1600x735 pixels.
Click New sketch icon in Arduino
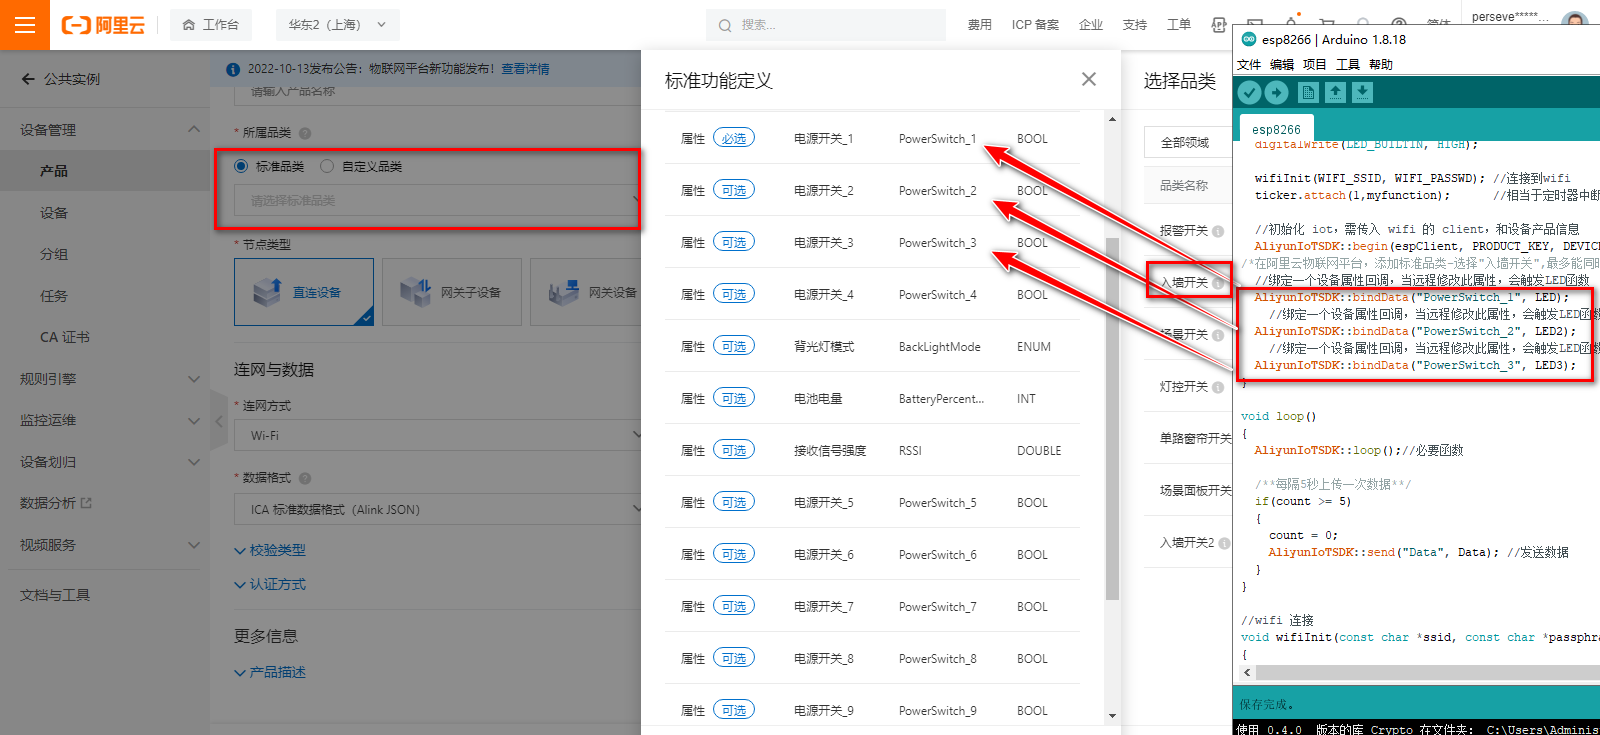point(1308,92)
